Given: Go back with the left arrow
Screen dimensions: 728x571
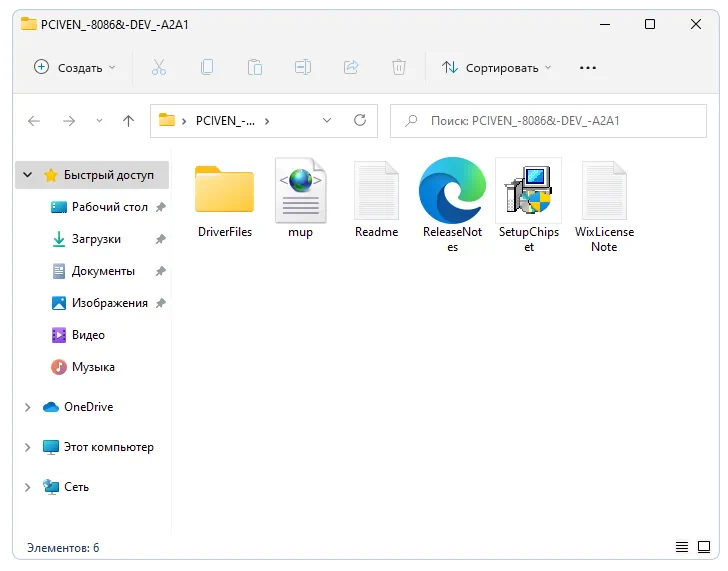Looking at the screenshot, I should click(x=34, y=121).
